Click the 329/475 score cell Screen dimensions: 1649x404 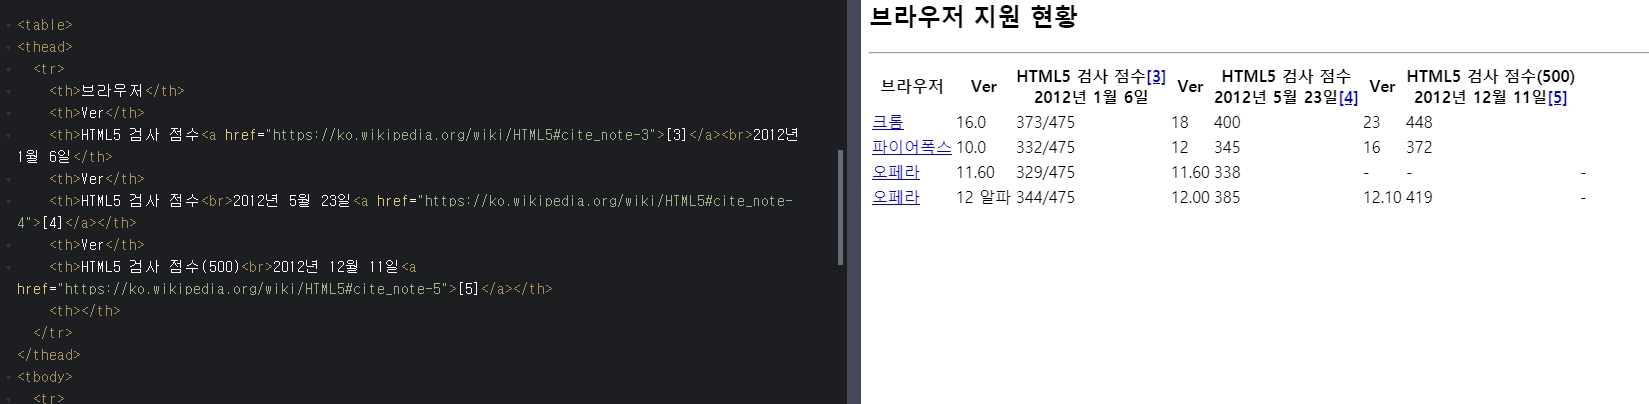pyautogui.click(x=1045, y=172)
